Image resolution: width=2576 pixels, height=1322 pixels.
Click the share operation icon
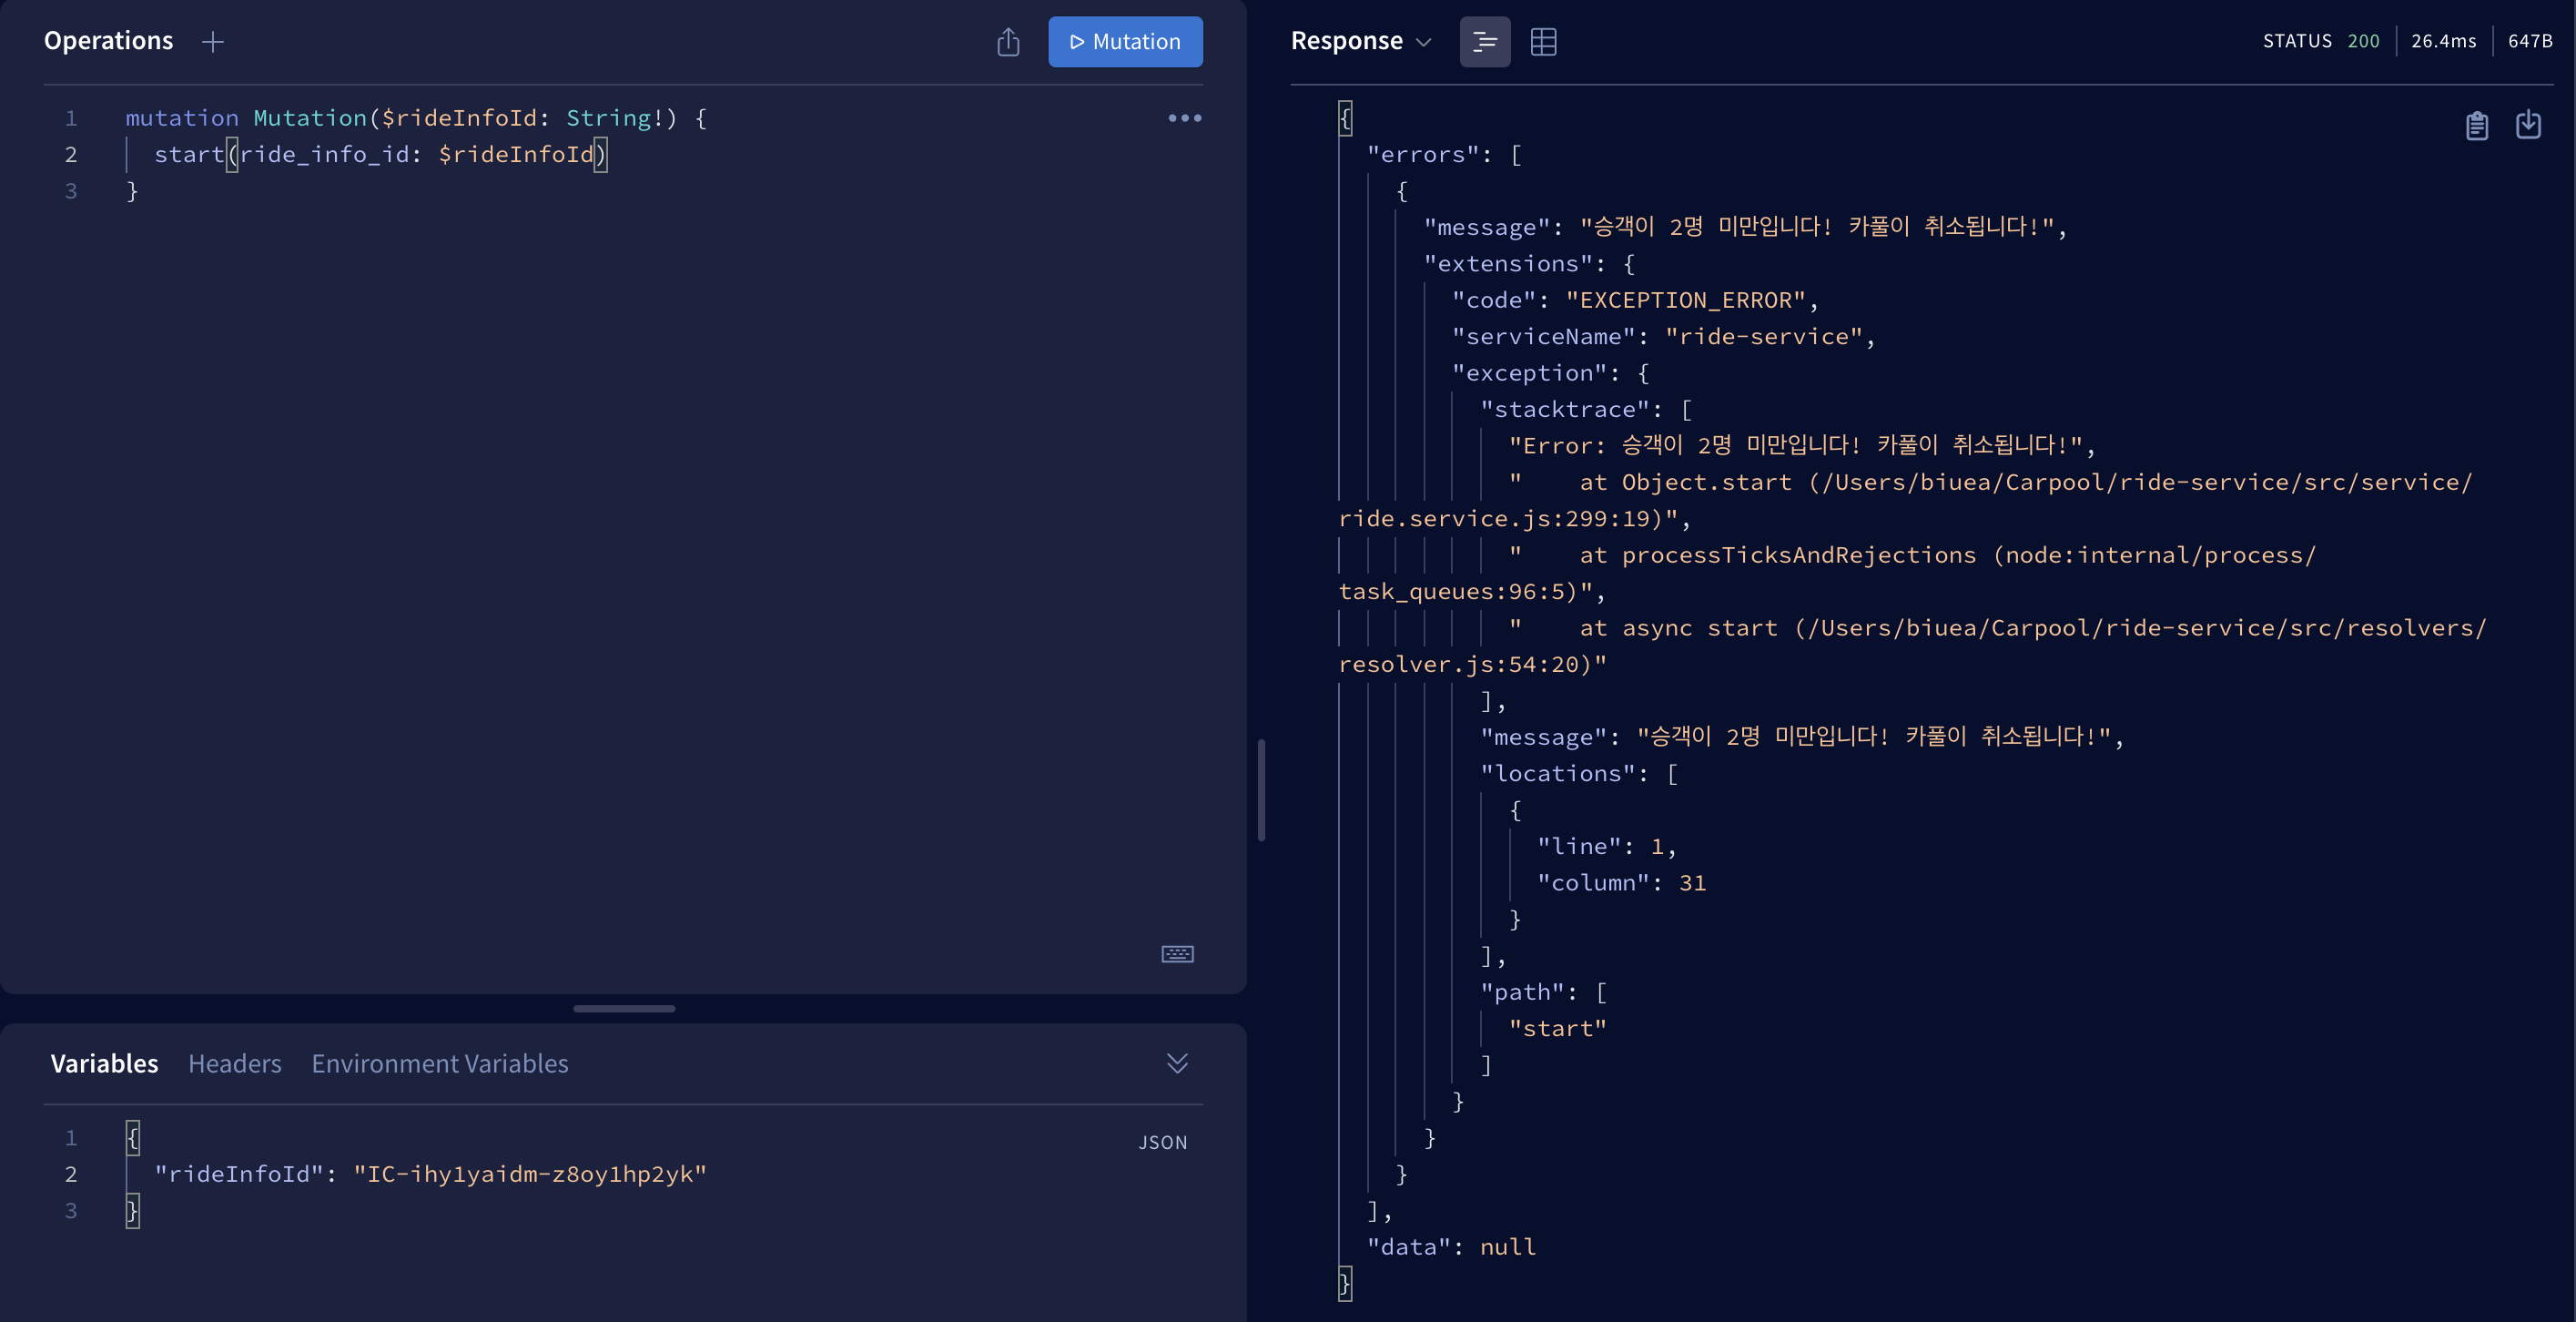[x=1008, y=42]
